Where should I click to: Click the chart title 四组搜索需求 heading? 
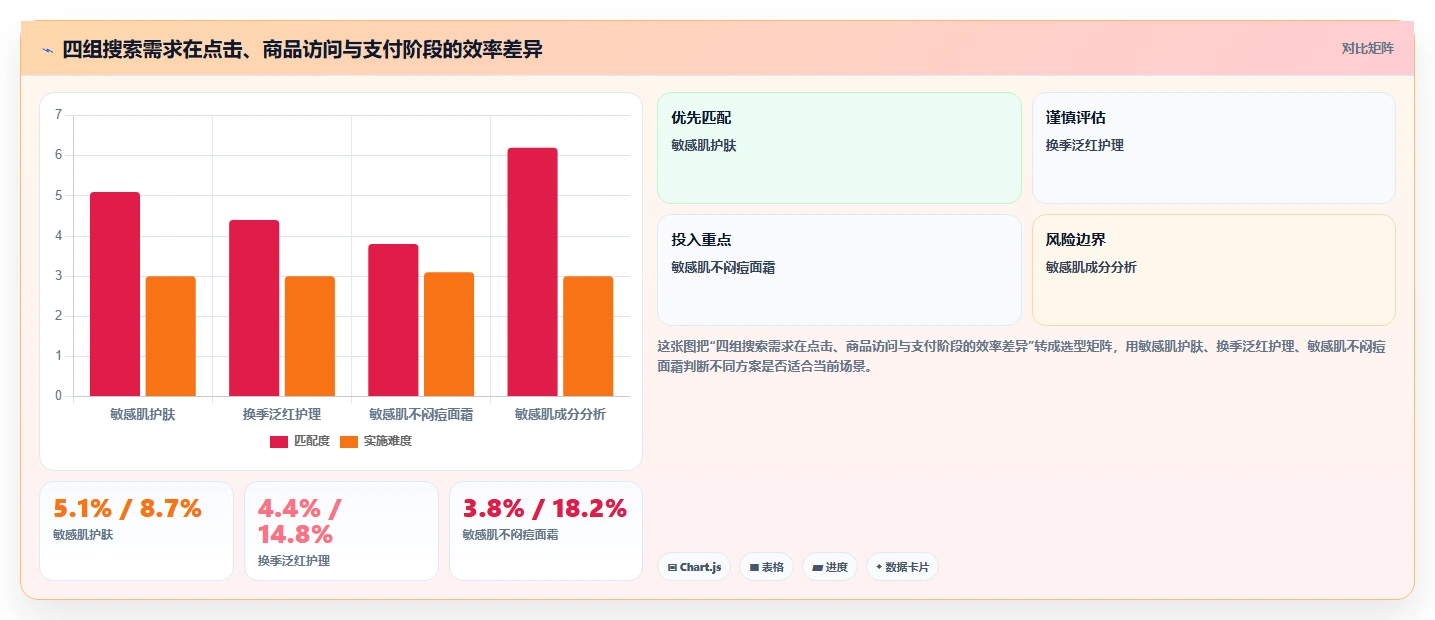[302, 49]
